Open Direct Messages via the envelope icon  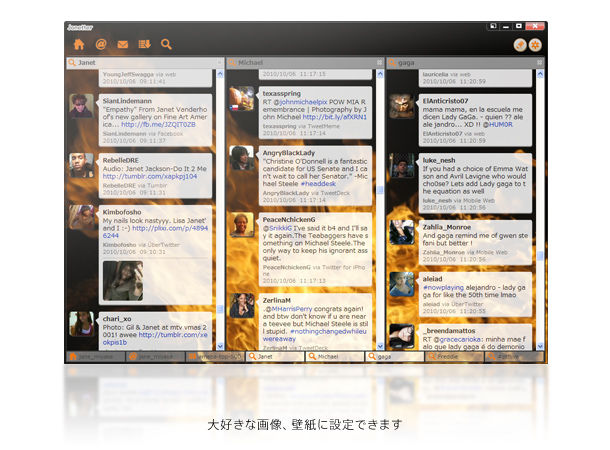tap(123, 45)
